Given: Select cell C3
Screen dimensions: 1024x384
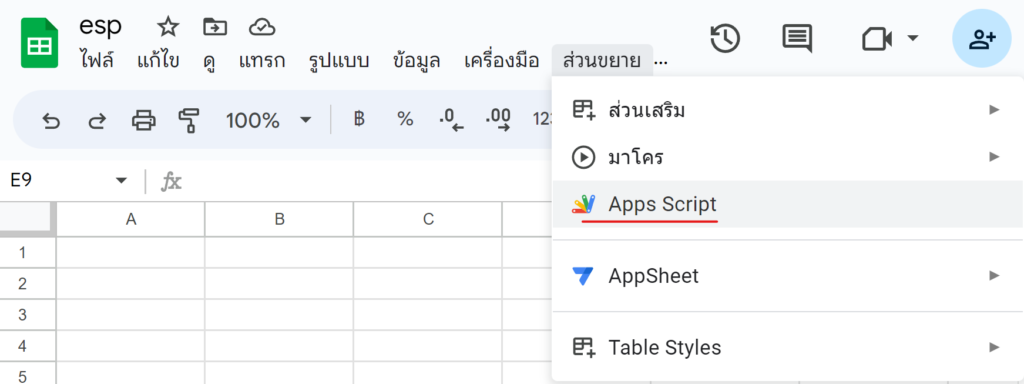Looking at the screenshot, I should pyautogui.click(x=428, y=315).
